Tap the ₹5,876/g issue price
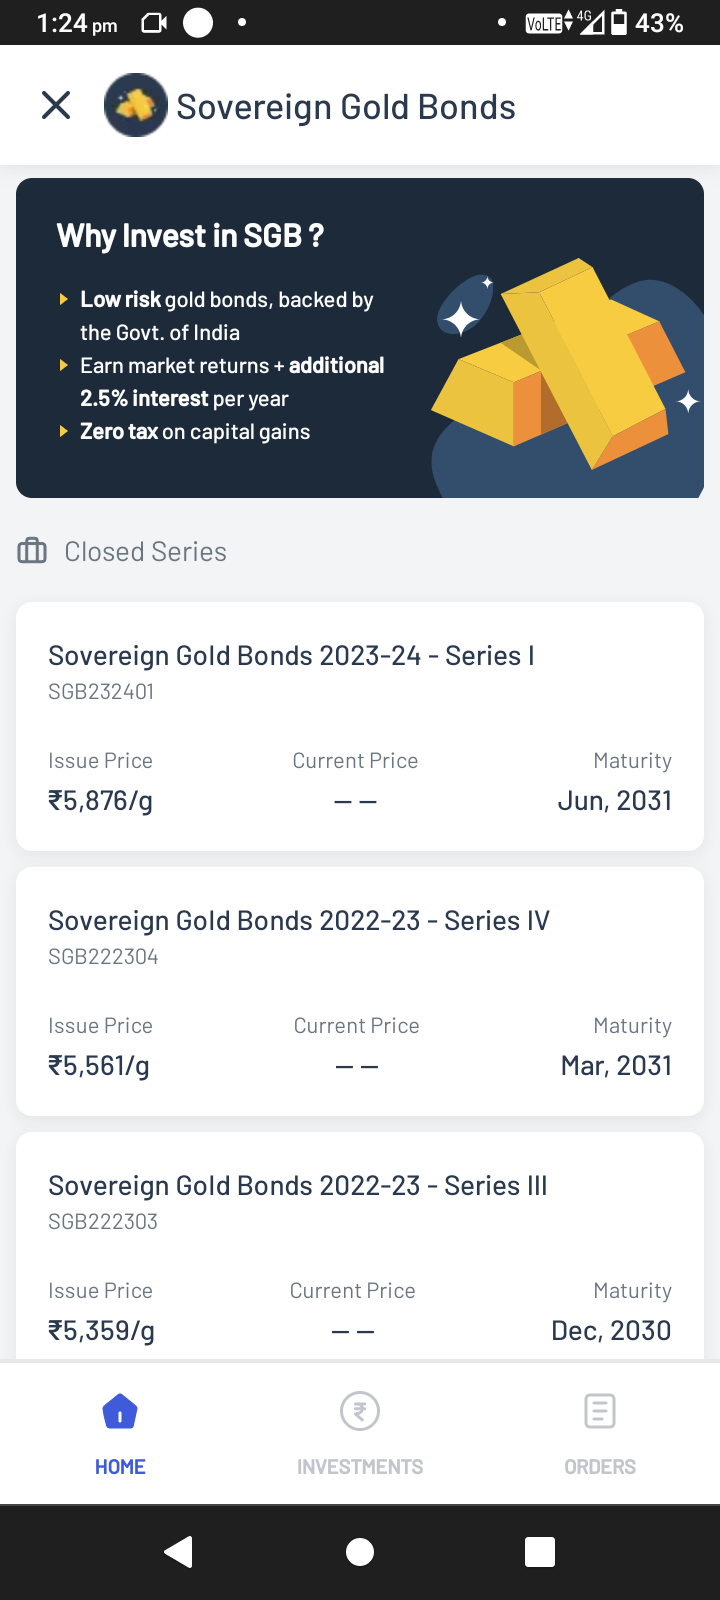Viewport: 720px width, 1600px height. click(x=100, y=801)
